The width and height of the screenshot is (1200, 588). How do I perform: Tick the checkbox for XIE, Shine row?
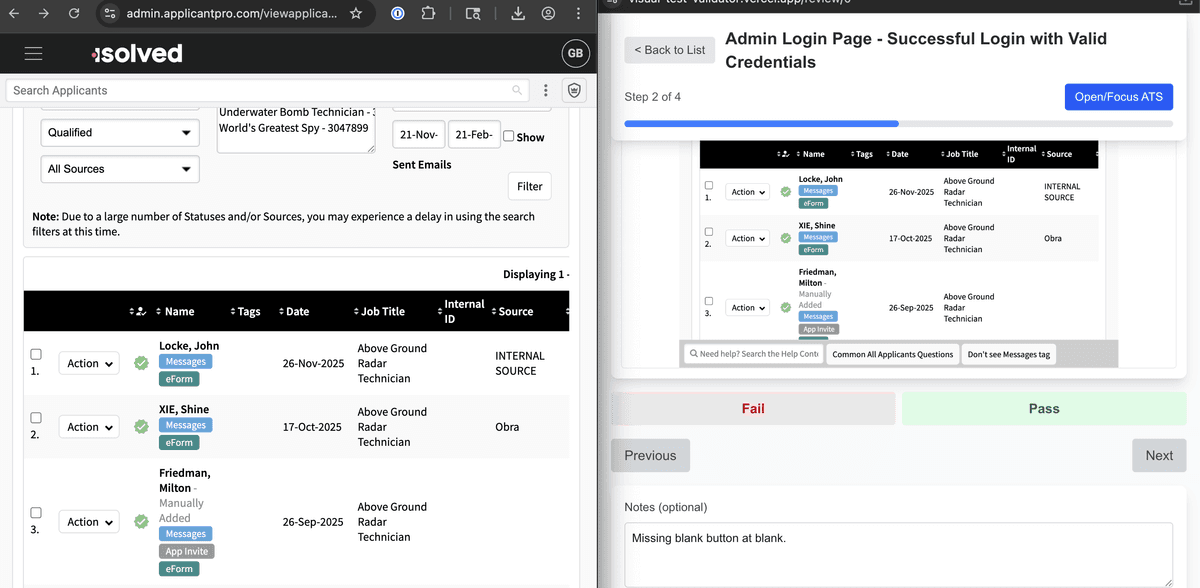point(36,417)
